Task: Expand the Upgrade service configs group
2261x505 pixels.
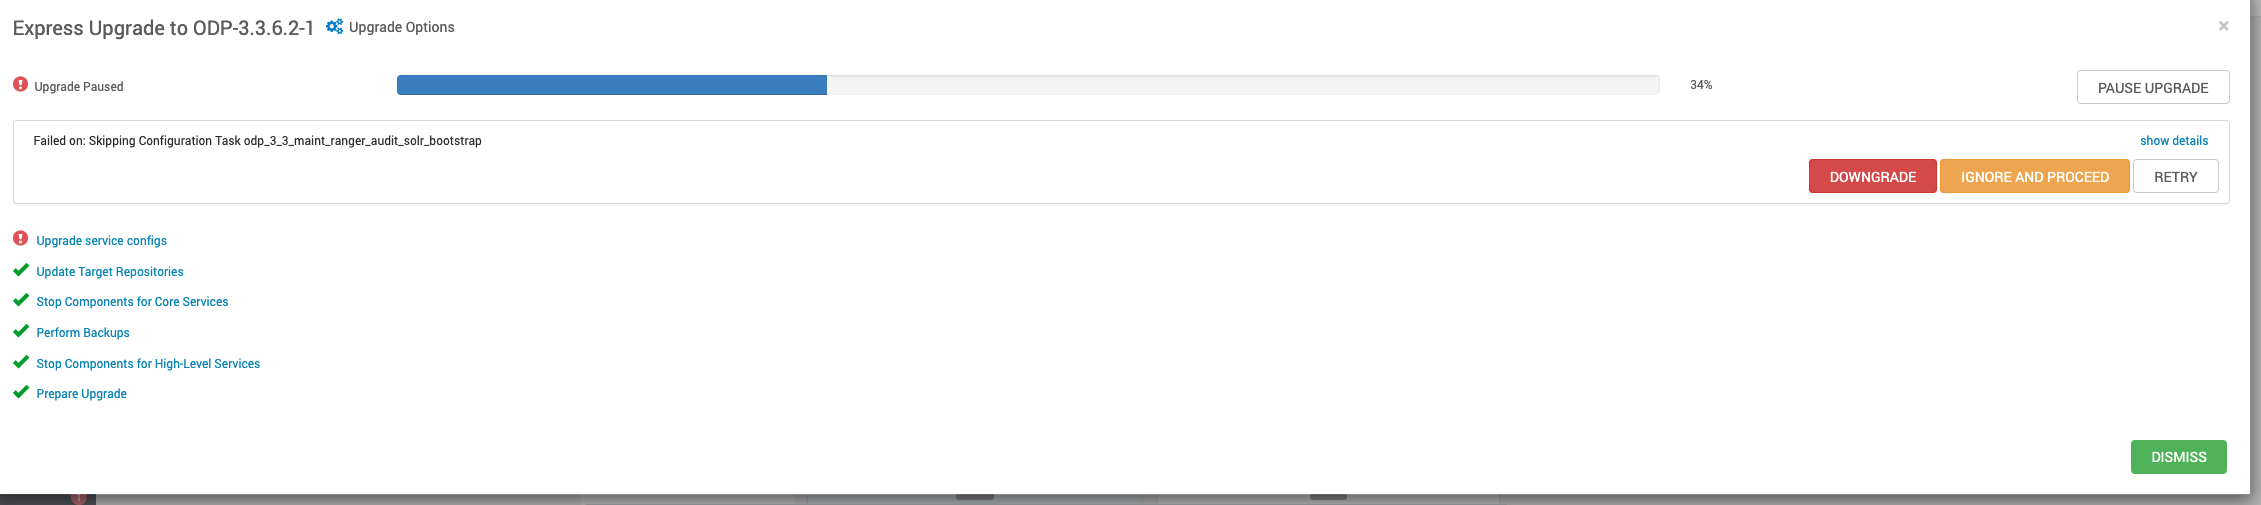Action: tap(101, 241)
